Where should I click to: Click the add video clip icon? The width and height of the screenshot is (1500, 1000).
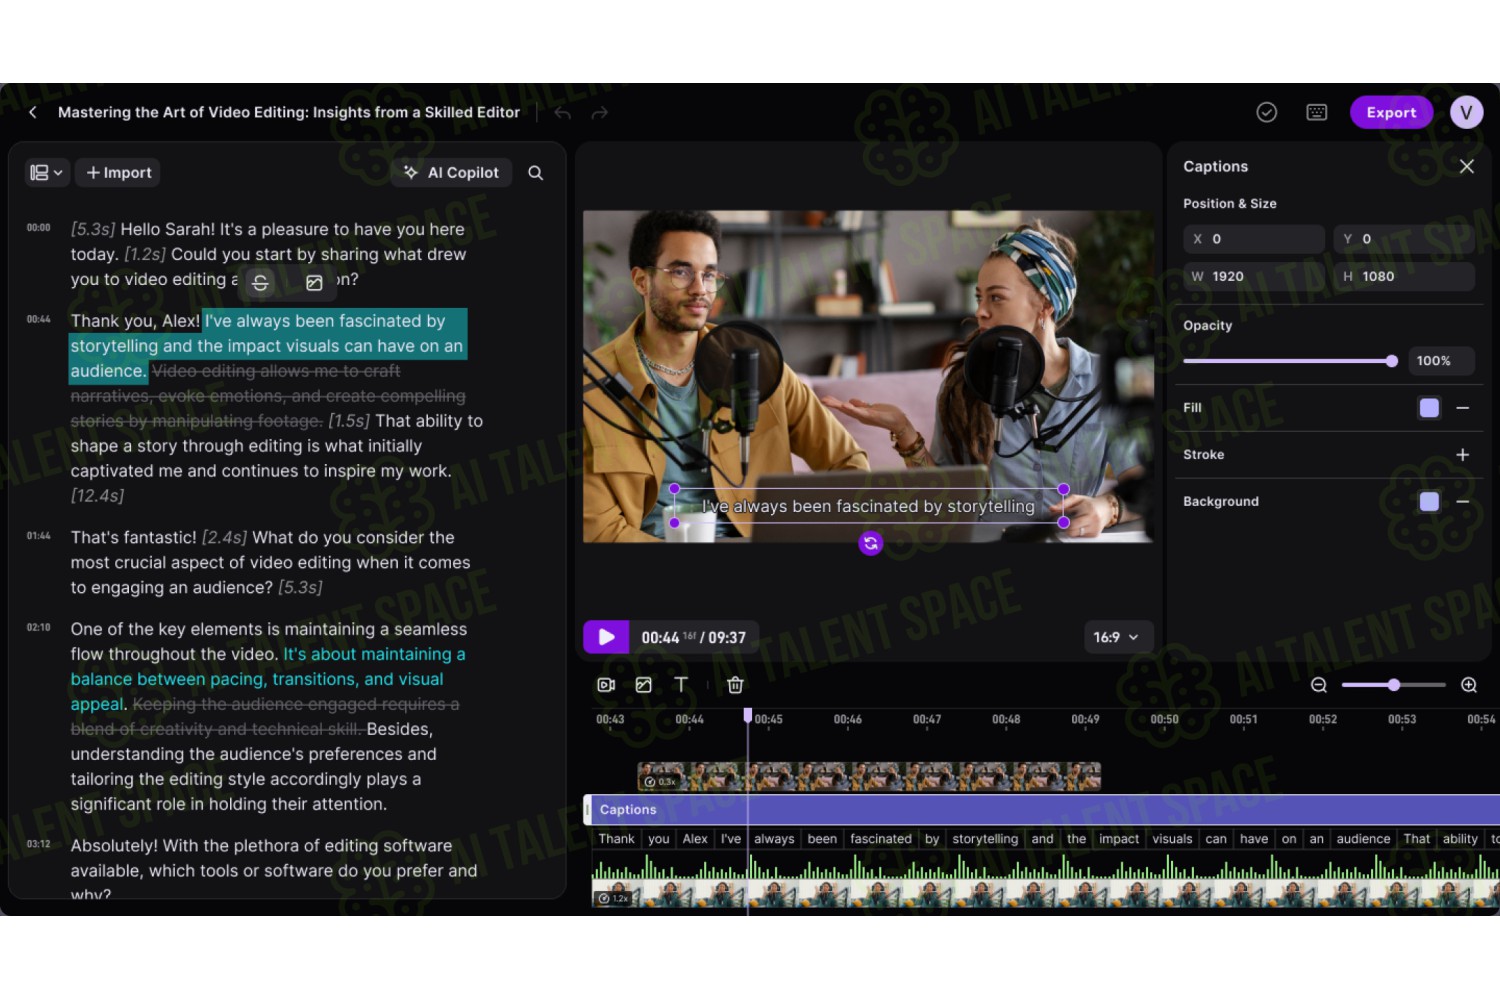click(x=606, y=685)
